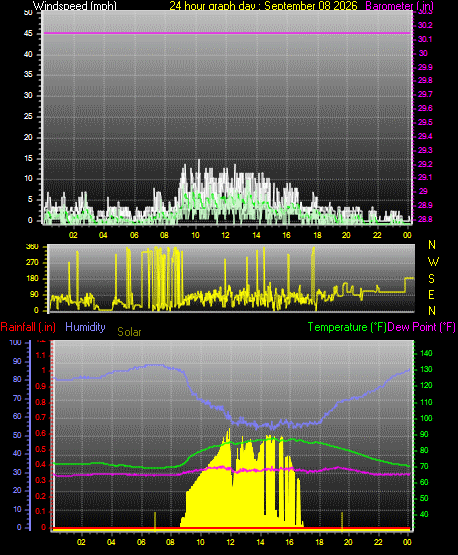The image size is (458, 555).
Task: Click the 18 hour tick on bottom graph
Action: 319,542
